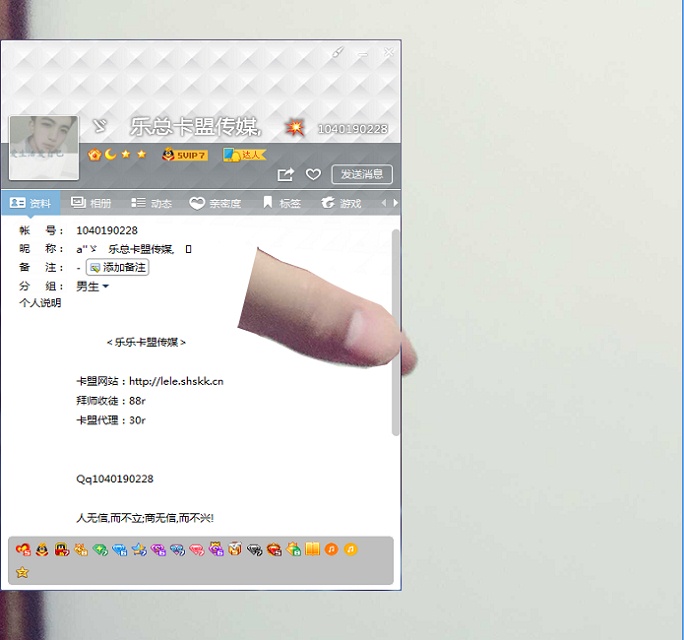Open the http://lele.shskk.cn link text
Image resolution: width=684 pixels, height=640 pixels.
pos(176,381)
